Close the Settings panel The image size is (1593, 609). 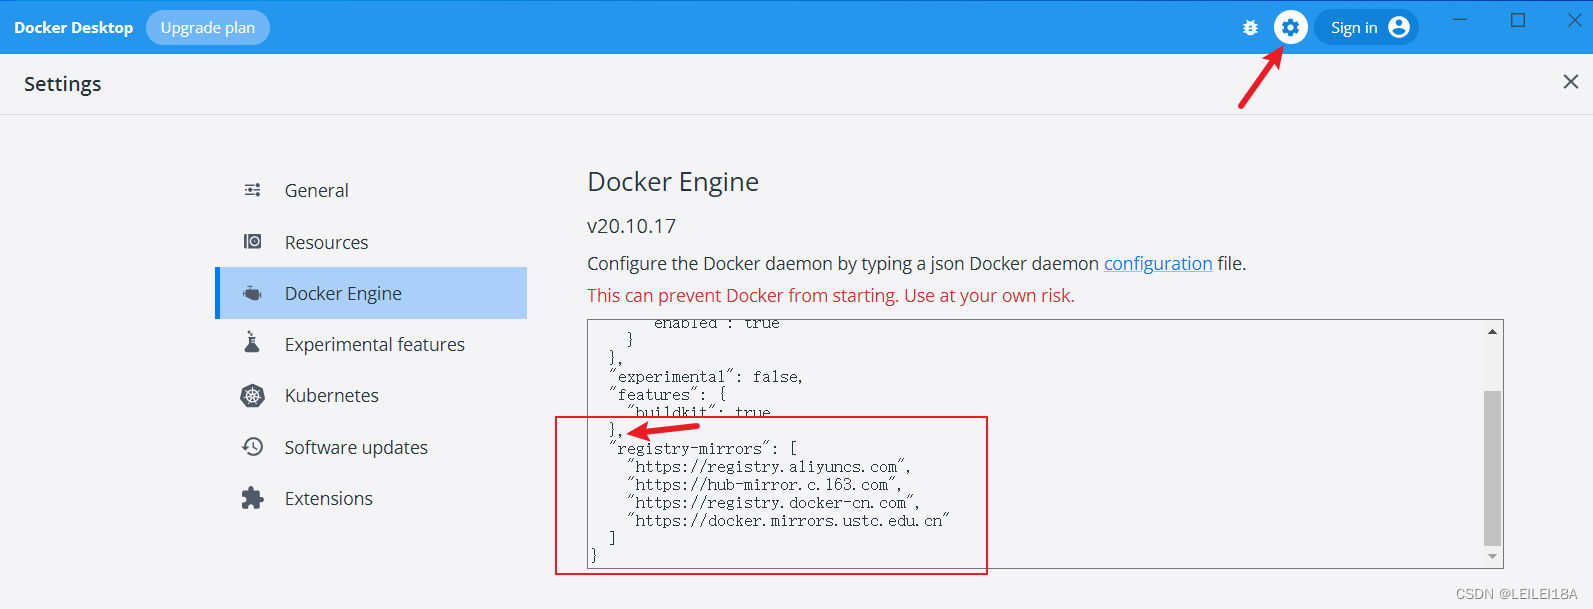coord(1571,82)
